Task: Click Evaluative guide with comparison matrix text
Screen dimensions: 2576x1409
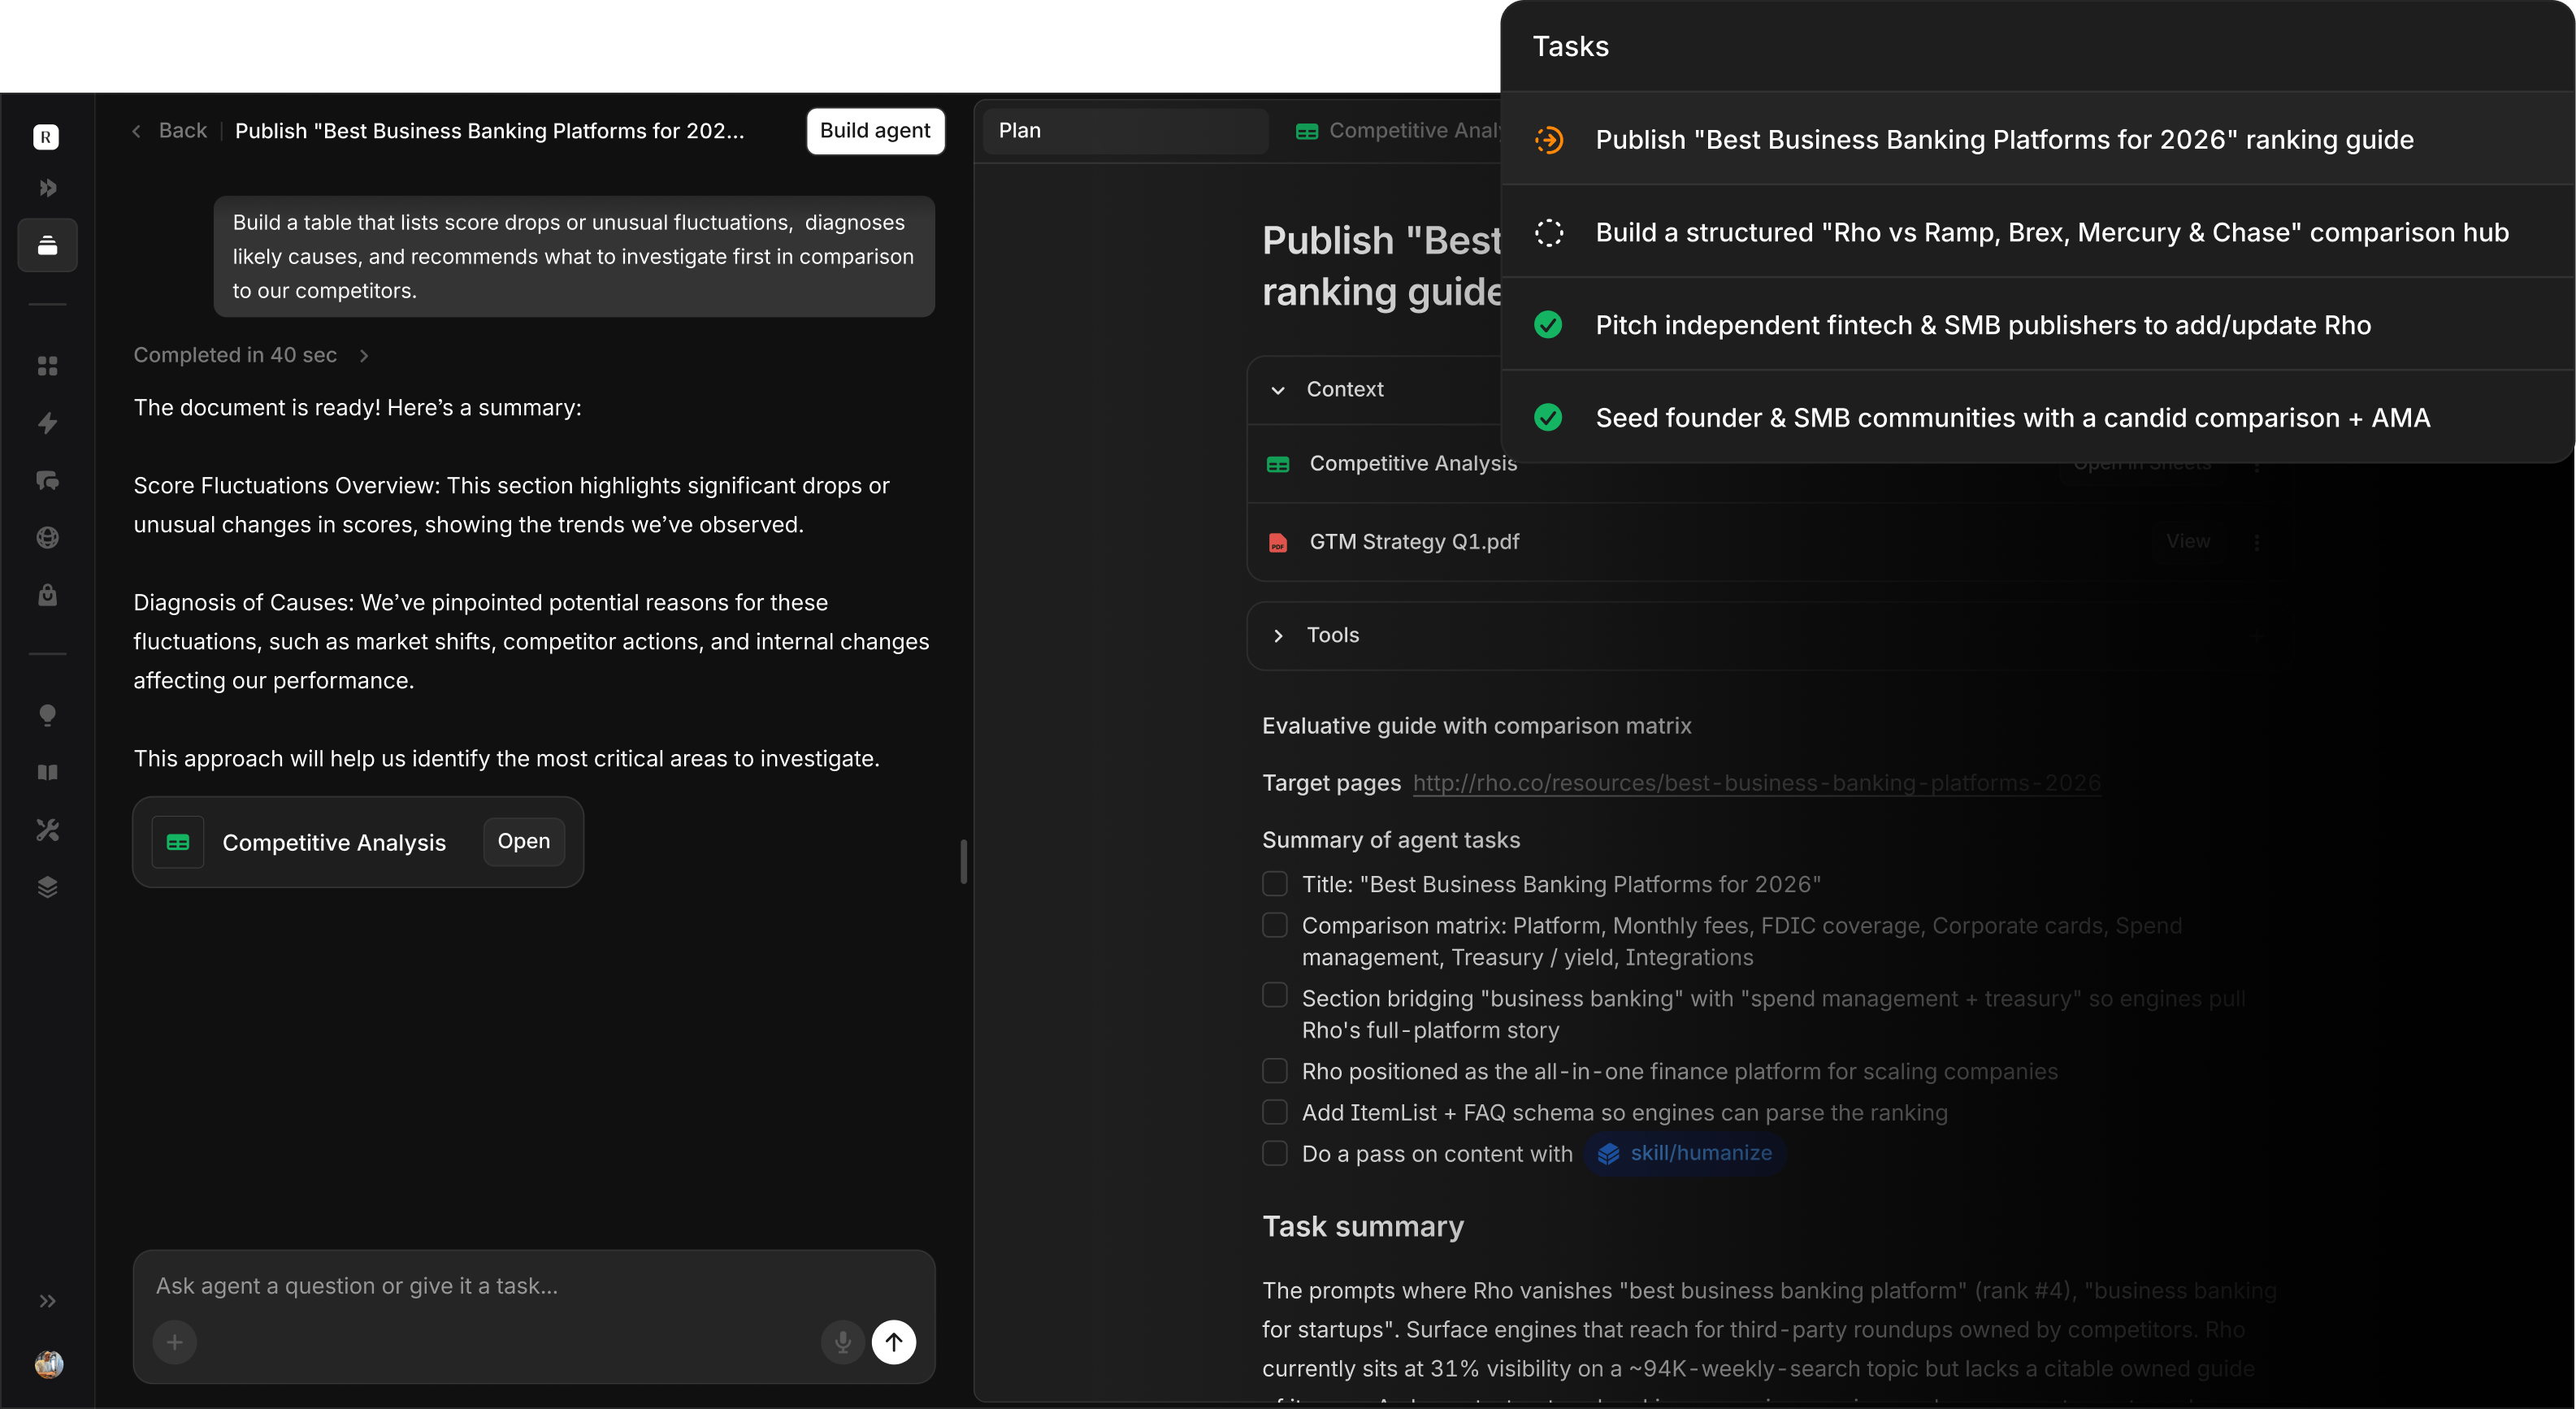Action: point(1476,726)
